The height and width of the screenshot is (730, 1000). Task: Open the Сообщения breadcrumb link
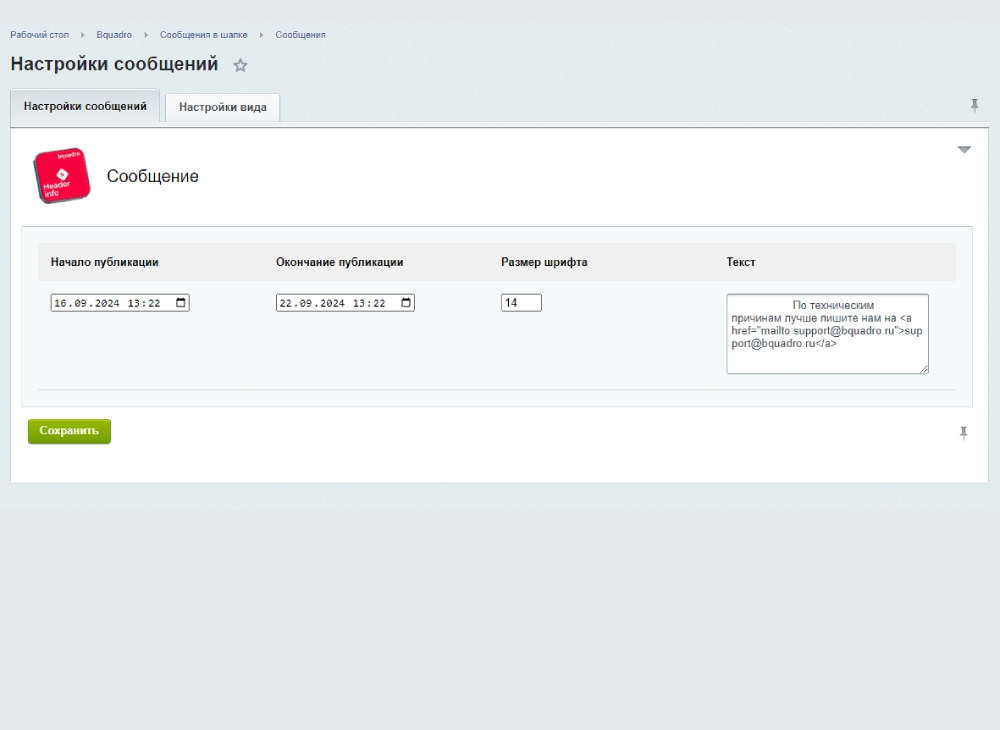click(300, 35)
